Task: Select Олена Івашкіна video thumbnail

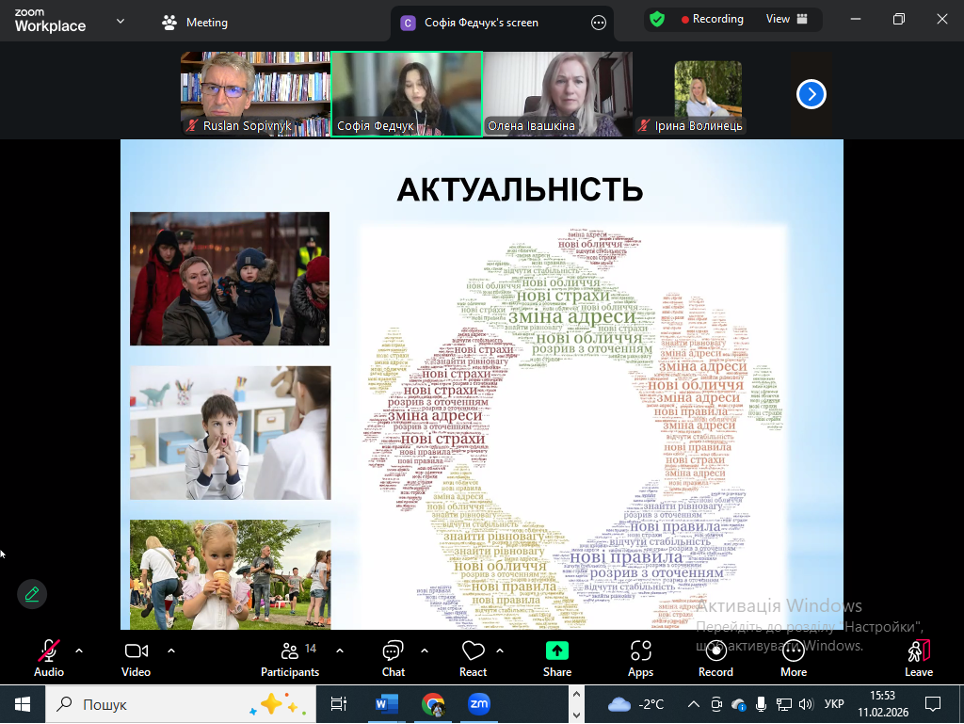Action: (558, 94)
